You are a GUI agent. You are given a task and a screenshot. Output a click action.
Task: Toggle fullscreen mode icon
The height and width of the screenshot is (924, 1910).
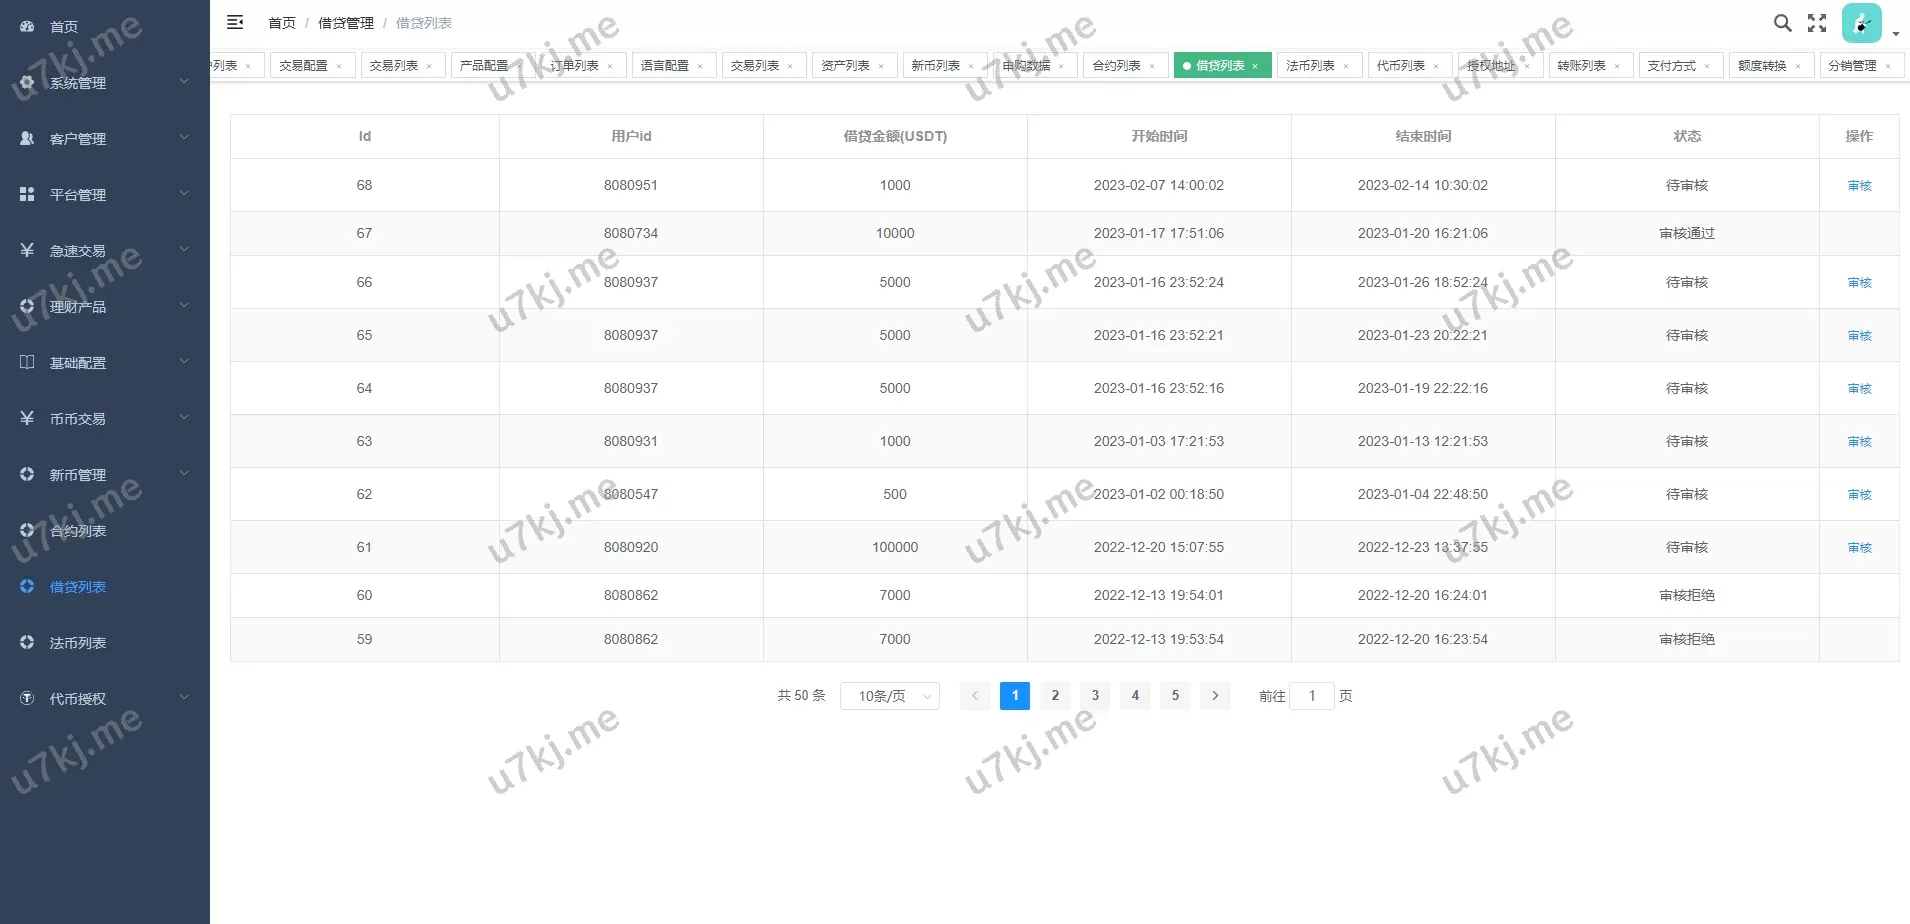(x=1817, y=23)
